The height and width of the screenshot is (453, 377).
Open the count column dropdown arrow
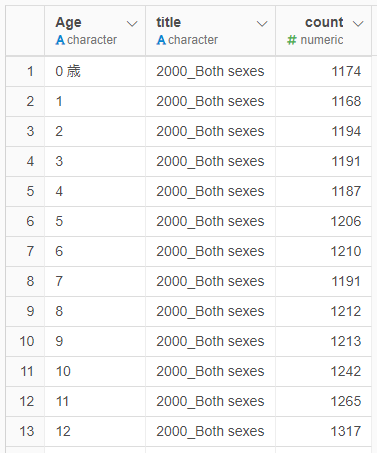(358, 24)
